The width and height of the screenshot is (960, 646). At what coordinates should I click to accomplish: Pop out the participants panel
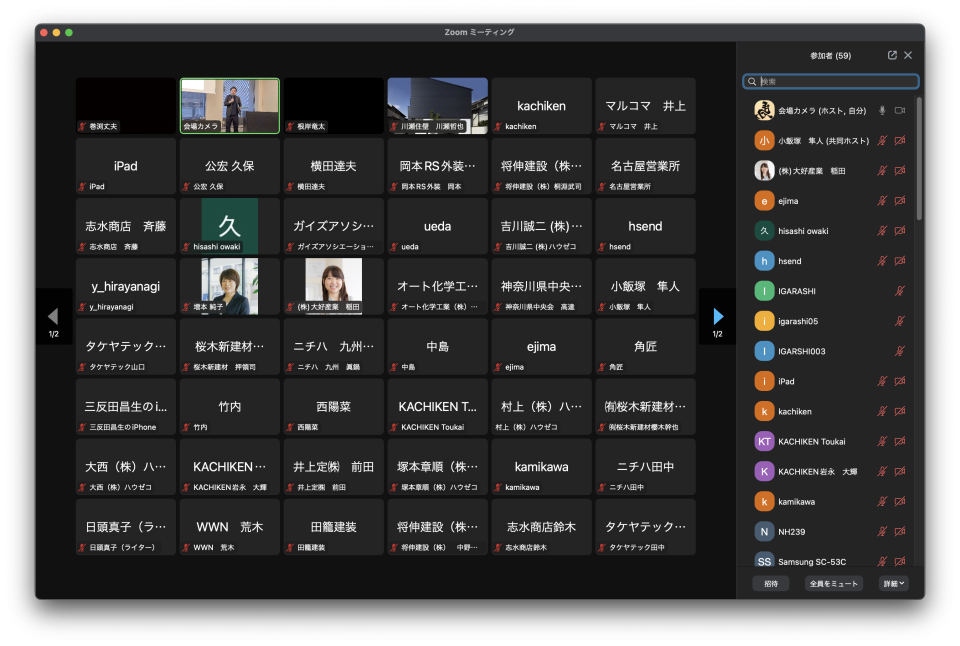coord(892,56)
